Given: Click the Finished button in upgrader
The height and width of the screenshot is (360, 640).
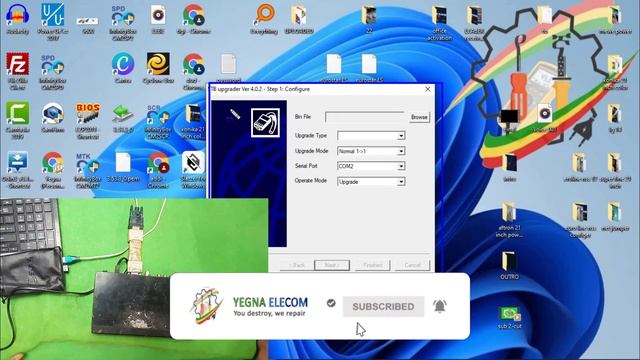Looking at the screenshot, I should coord(373,265).
